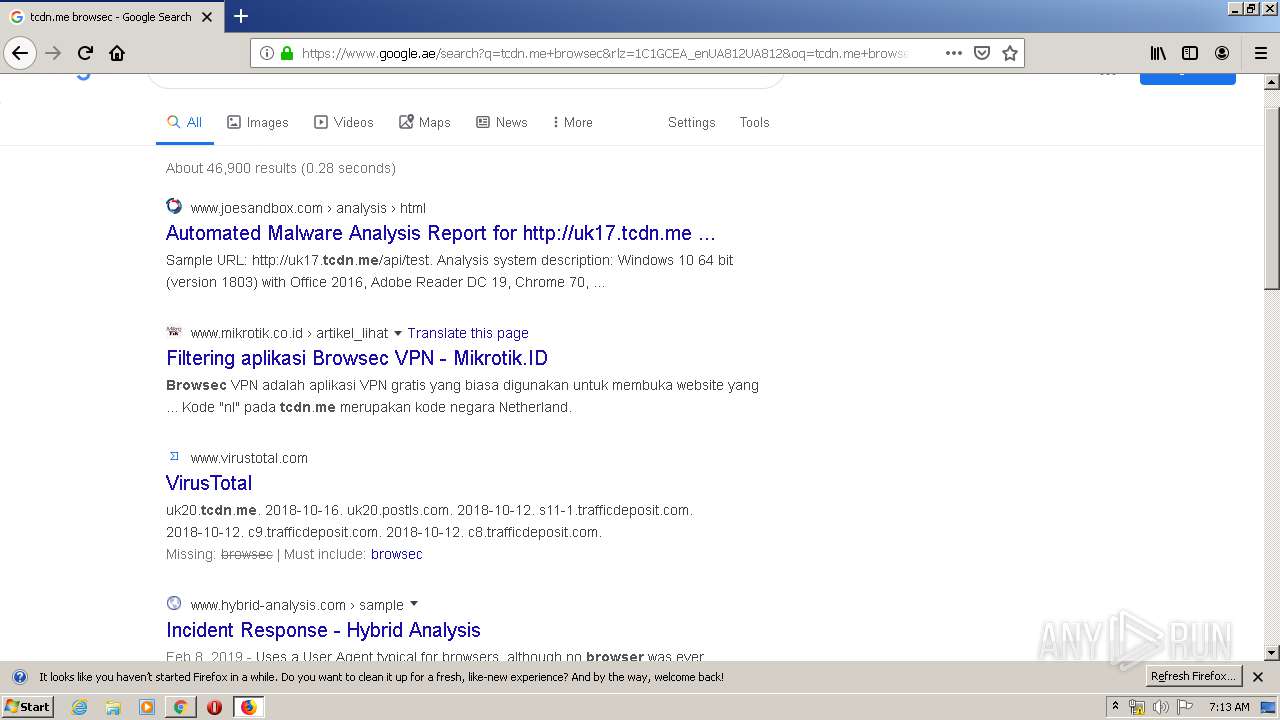
Task: Open Filtering aplikasi Browsec VPN result
Action: (357, 358)
